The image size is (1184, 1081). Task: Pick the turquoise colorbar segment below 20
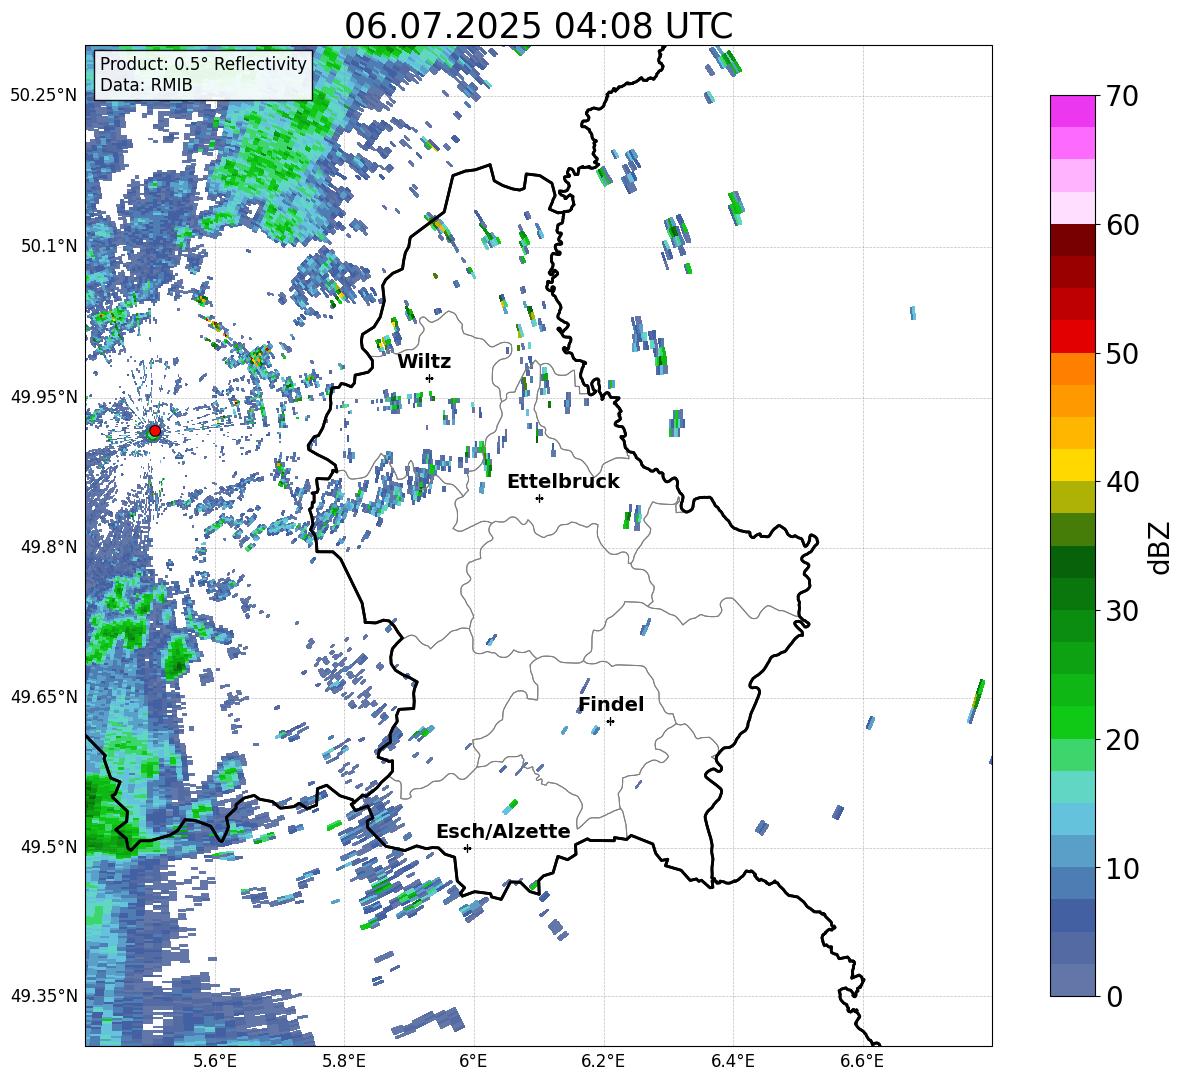1072,787
